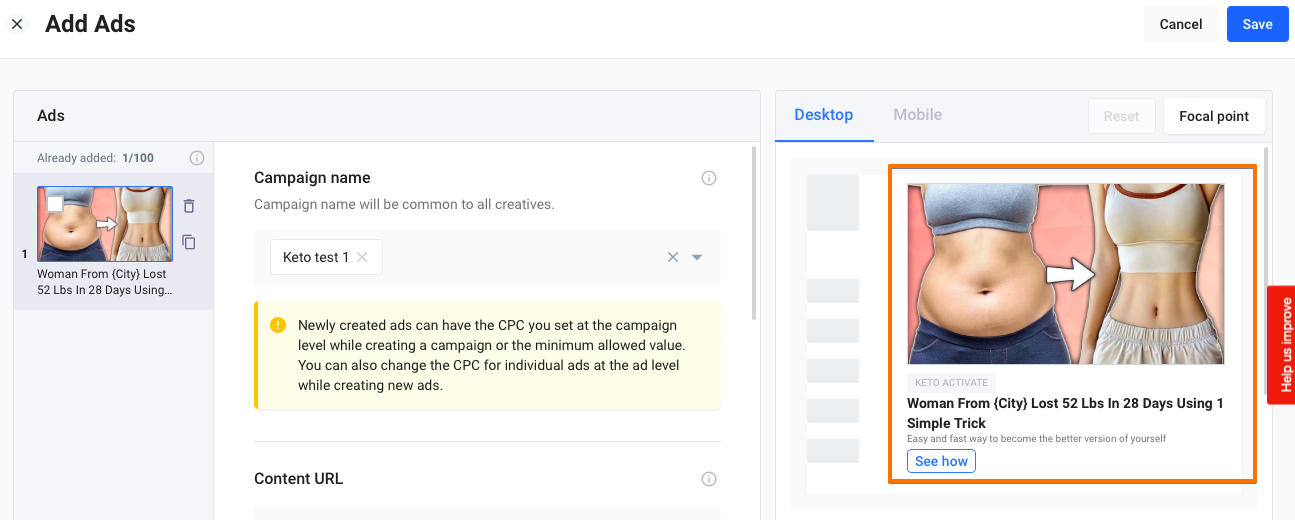Switch to the Desktop preview tab
Viewport: 1295px width, 520px height.
pos(823,115)
